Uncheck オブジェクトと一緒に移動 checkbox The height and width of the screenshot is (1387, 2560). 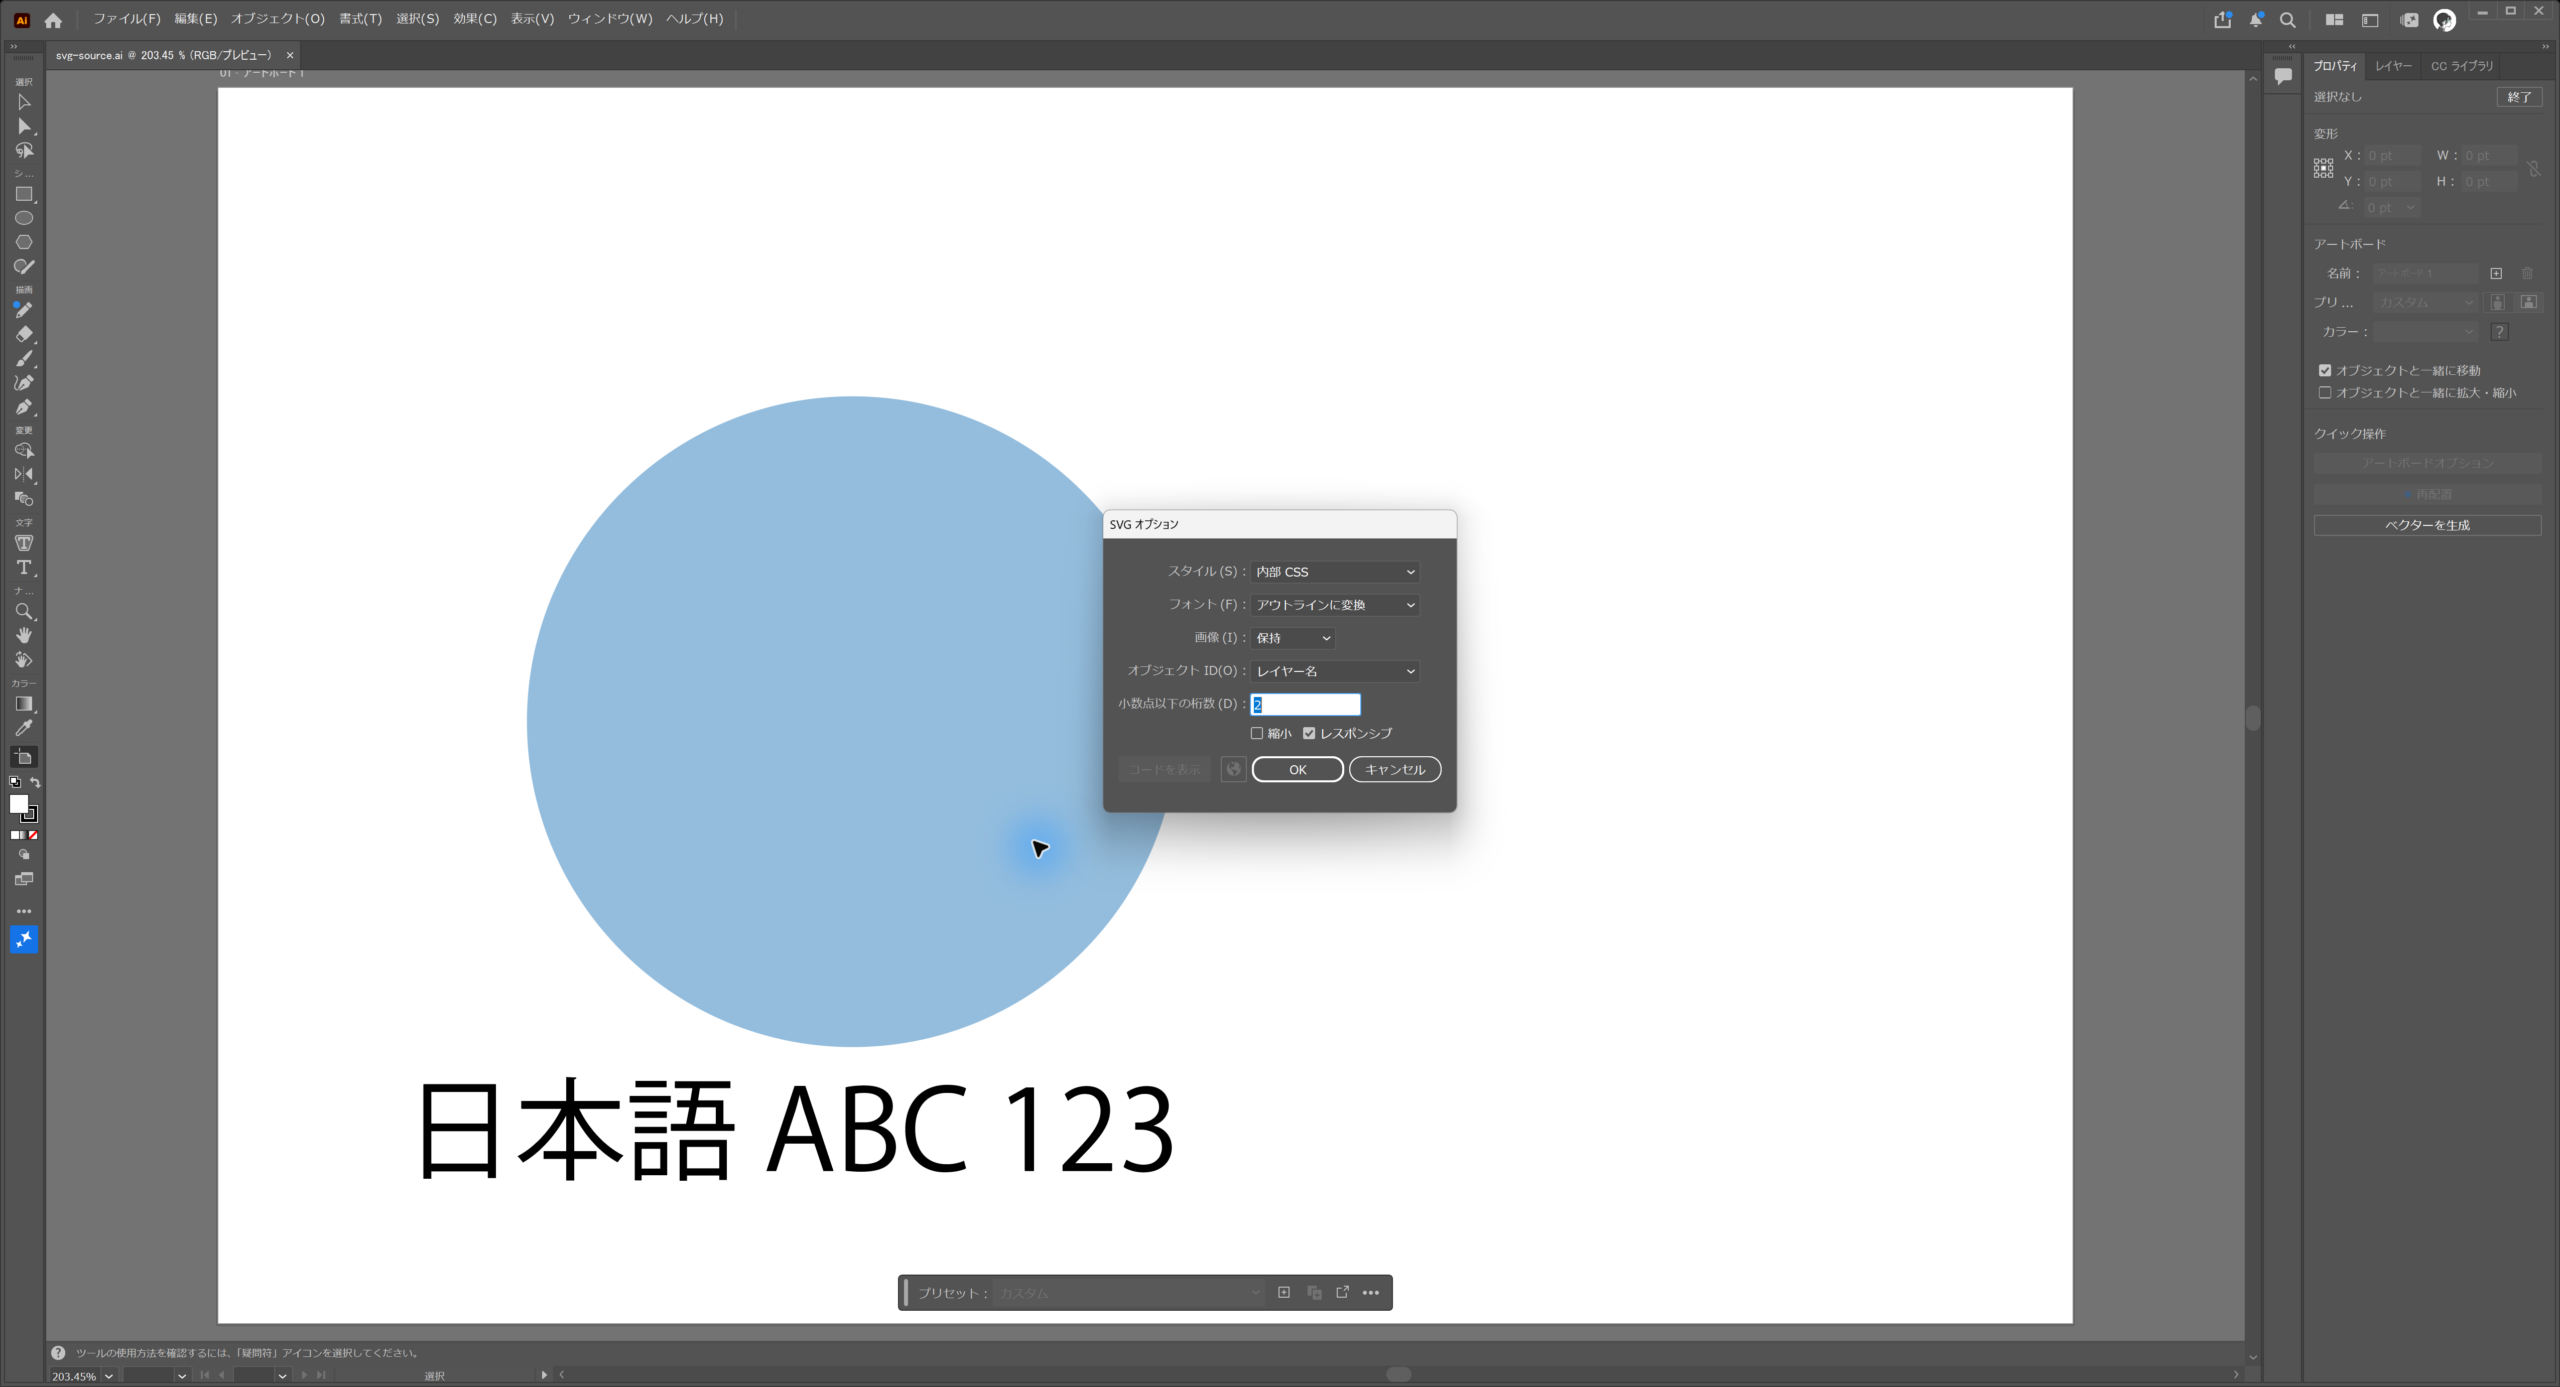[2325, 370]
